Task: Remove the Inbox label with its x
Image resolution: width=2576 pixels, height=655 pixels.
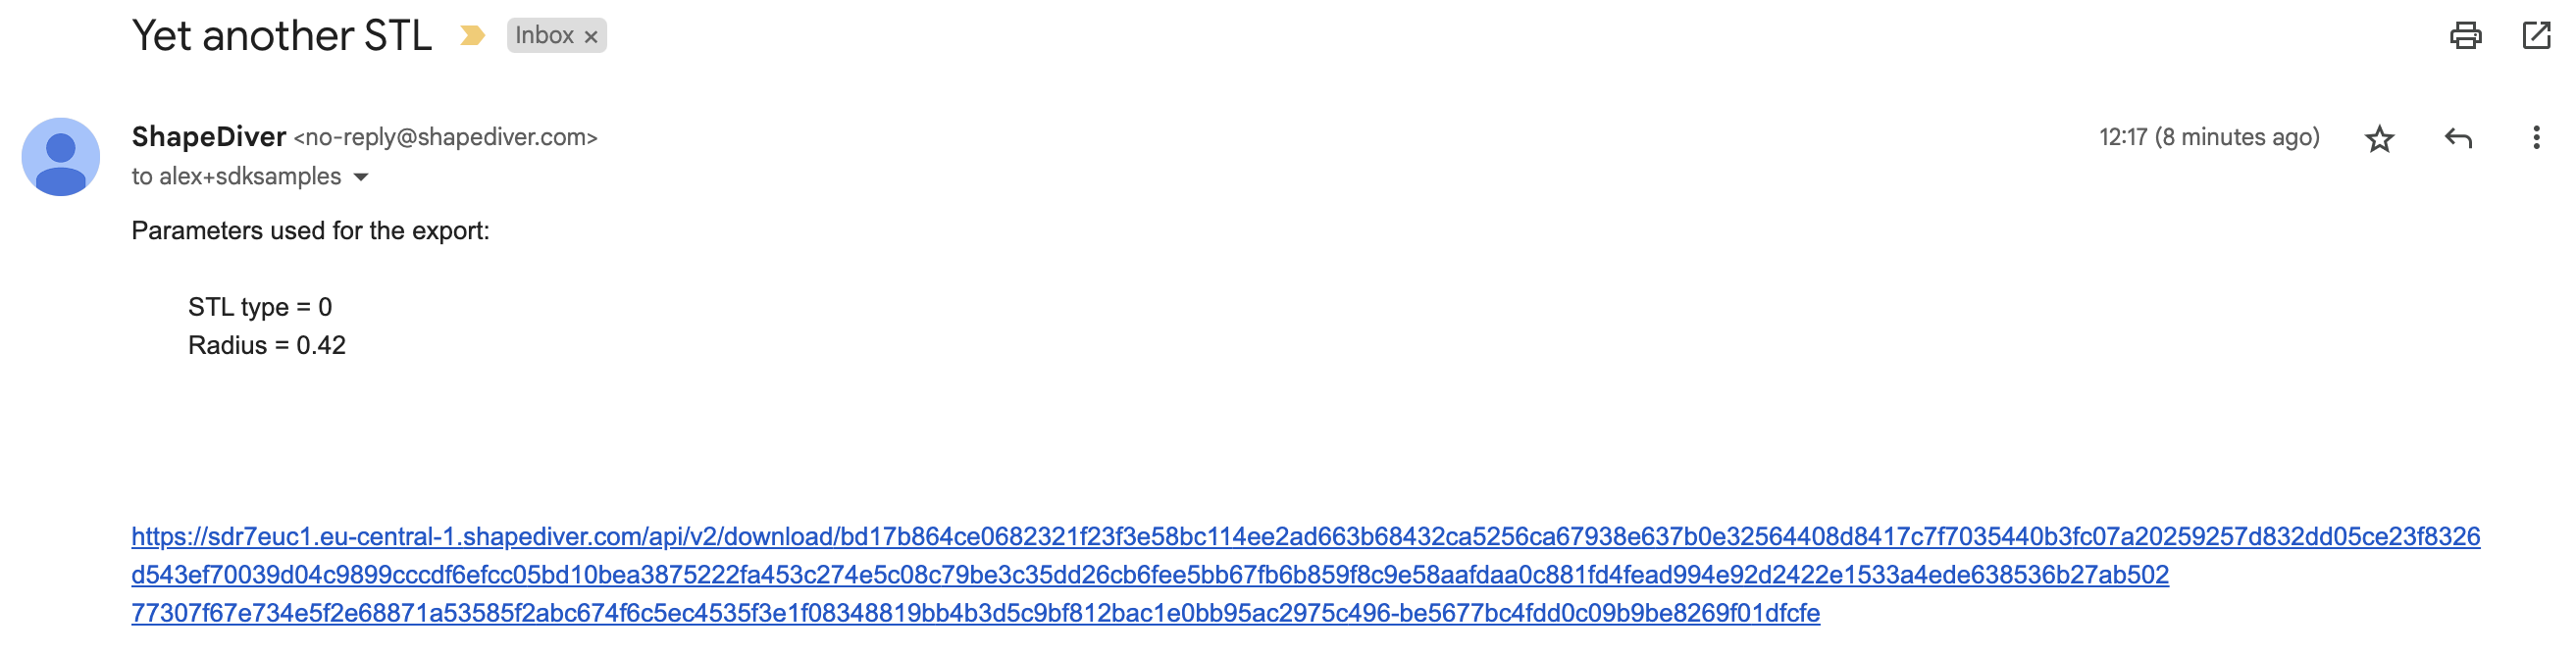Action: pyautogui.click(x=591, y=37)
